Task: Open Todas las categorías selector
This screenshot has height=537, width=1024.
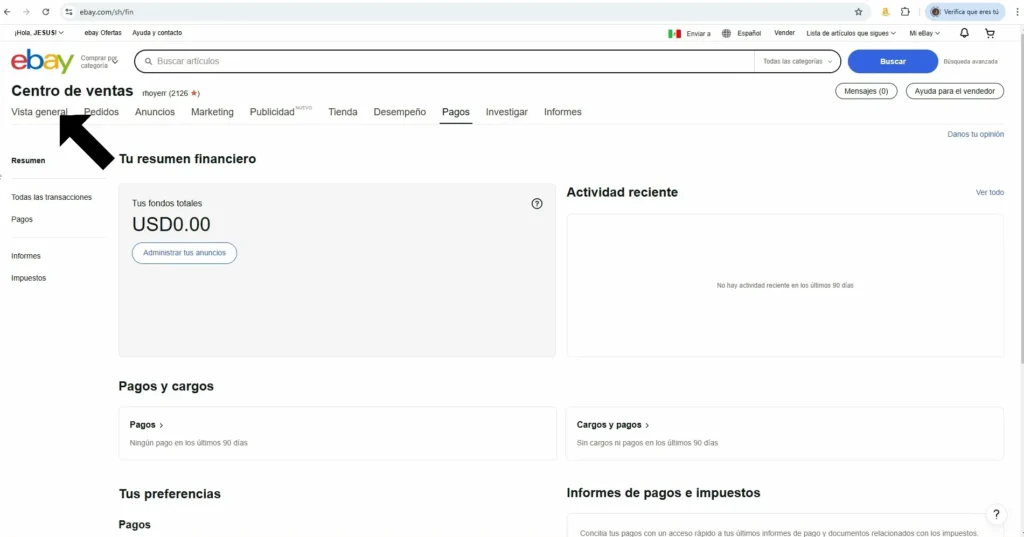Action: [x=797, y=61]
